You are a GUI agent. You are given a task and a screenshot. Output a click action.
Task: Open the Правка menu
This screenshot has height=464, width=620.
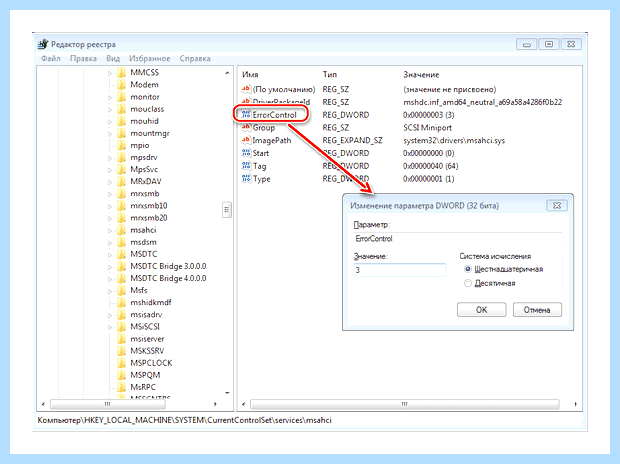point(83,59)
